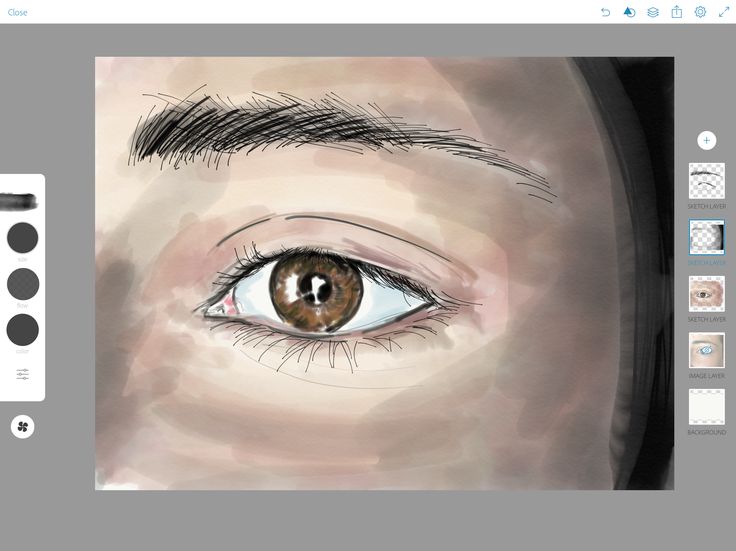Image resolution: width=736 pixels, height=551 pixels.
Task: Tap the Close link
Action: [x=17, y=12]
